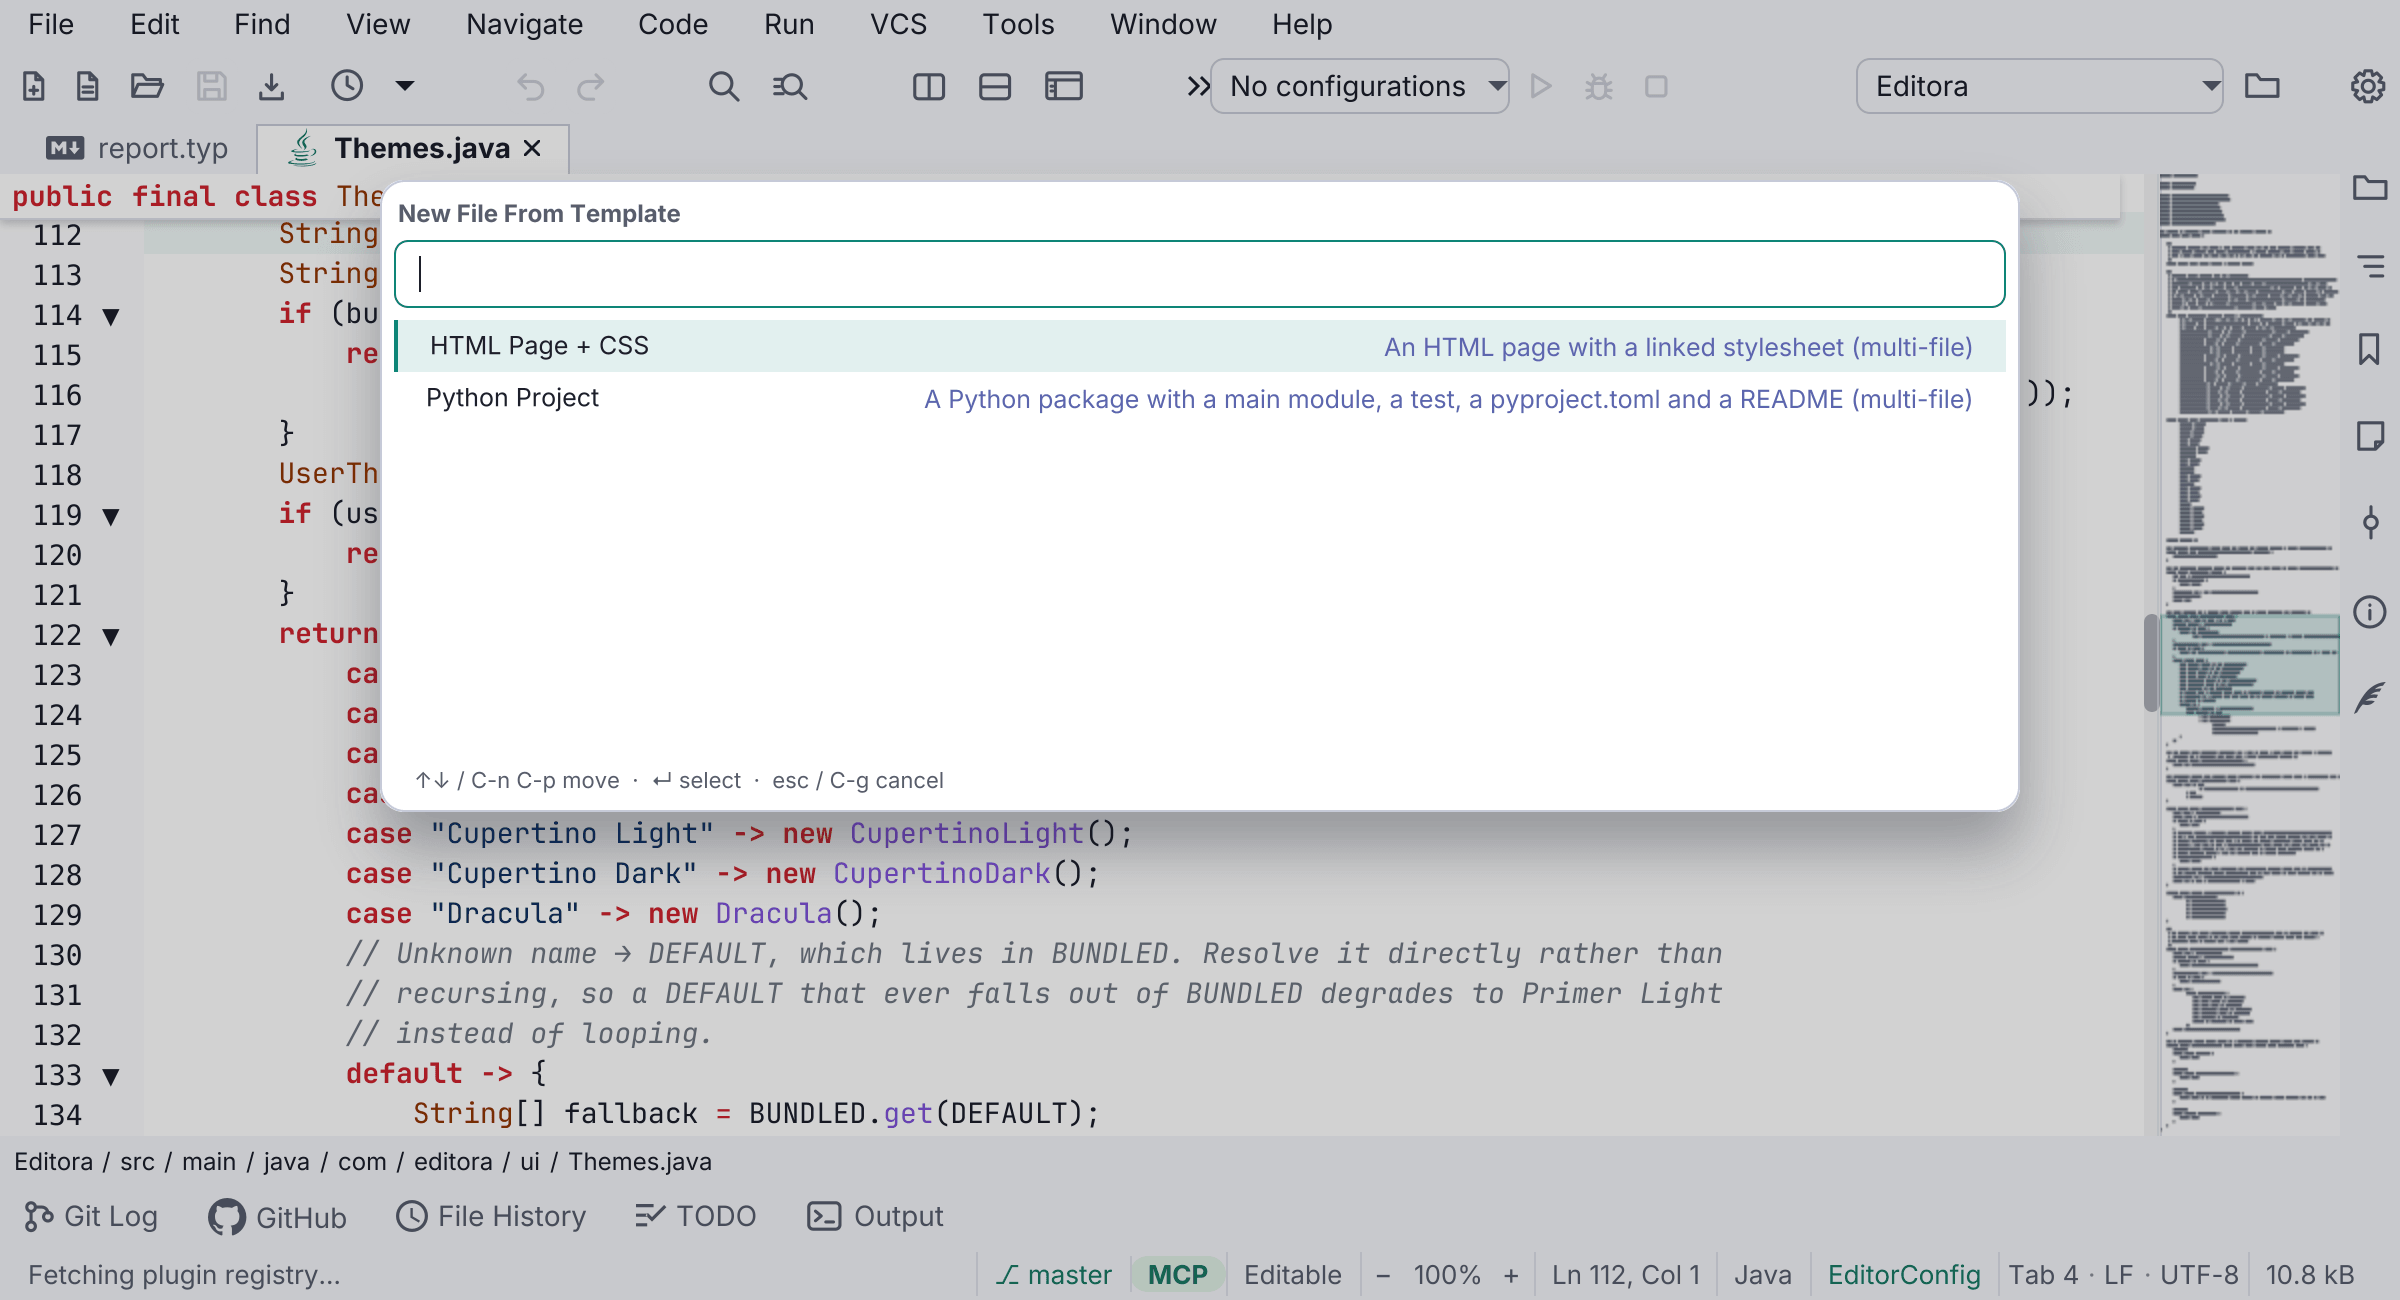Choose the Python Project template

[1200, 398]
